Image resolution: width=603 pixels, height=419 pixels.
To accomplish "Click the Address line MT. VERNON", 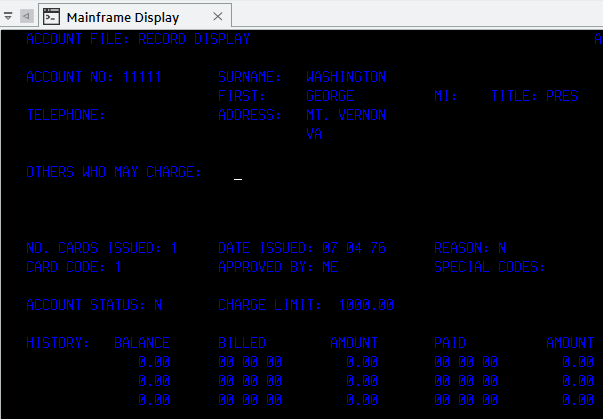I will [x=346, y=115].
